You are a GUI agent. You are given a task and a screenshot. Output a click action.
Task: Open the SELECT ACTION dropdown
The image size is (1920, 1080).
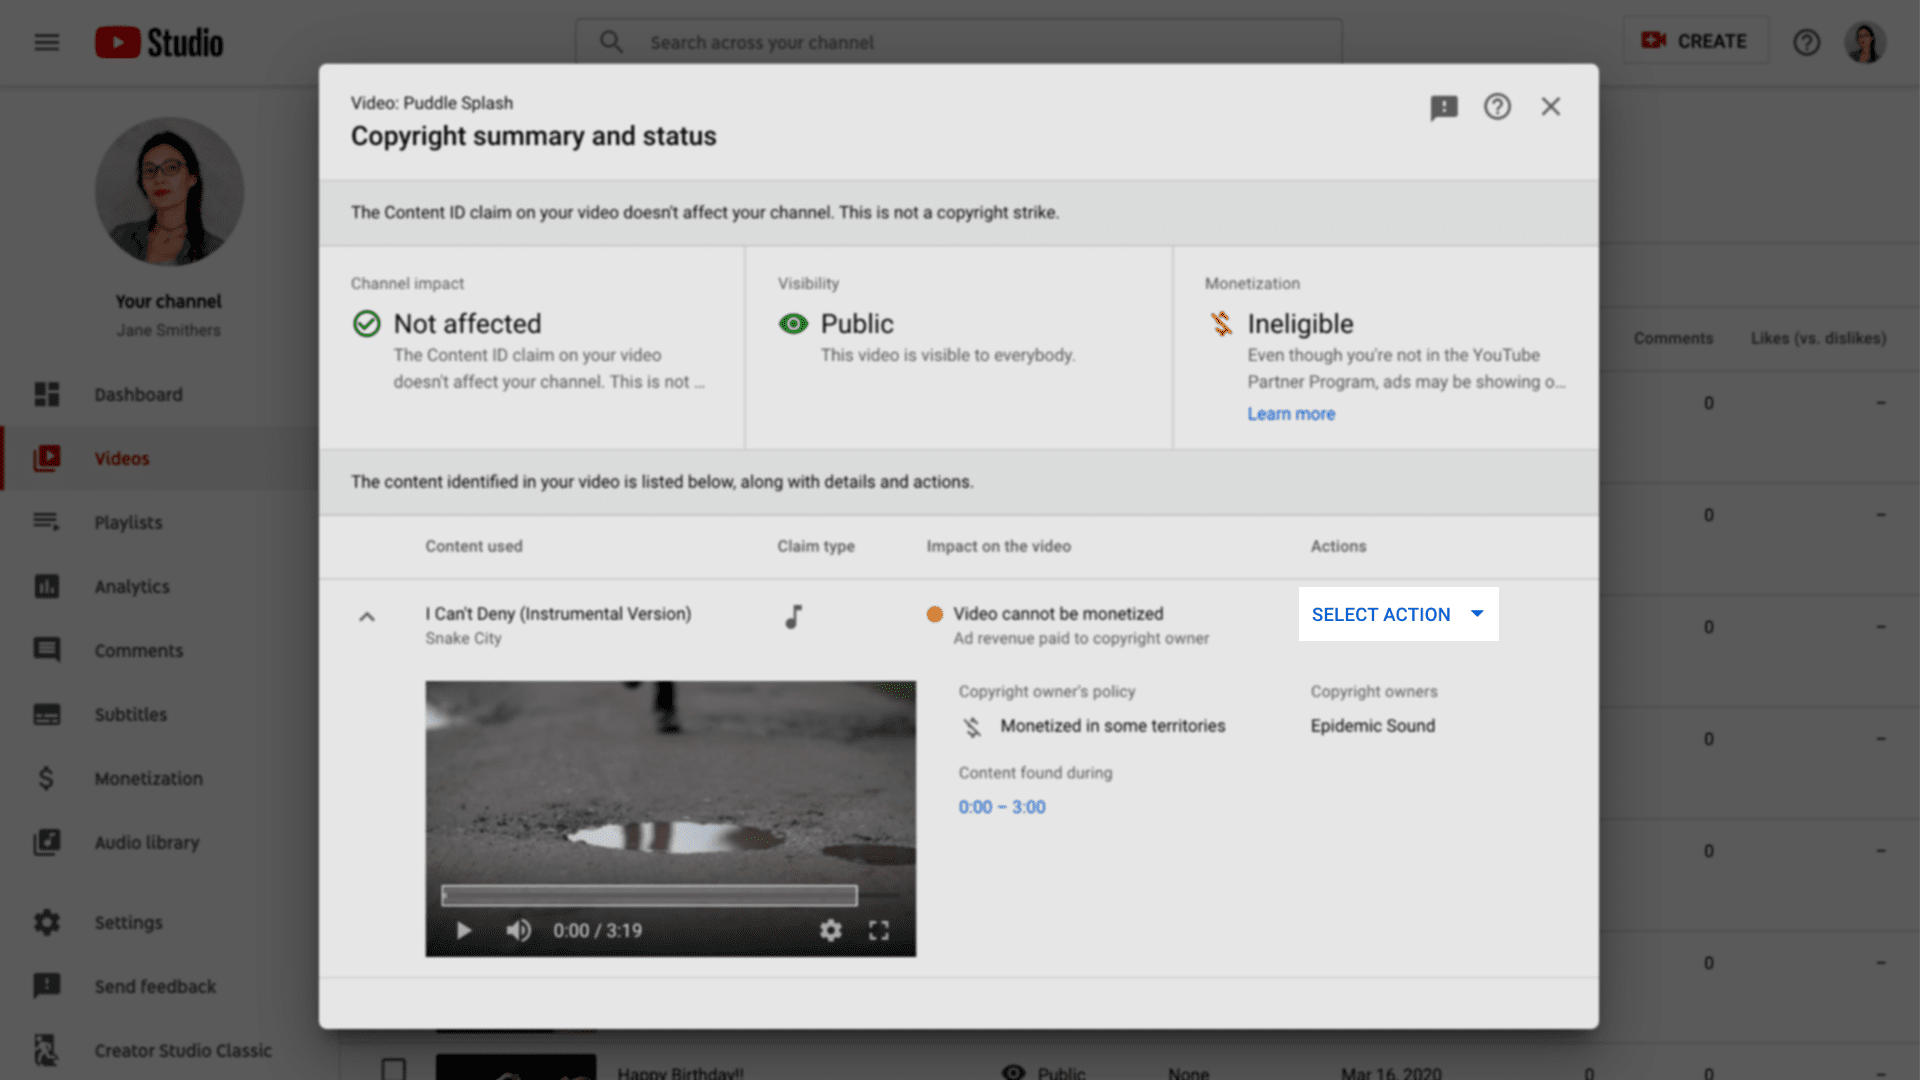click(1398, 614)
